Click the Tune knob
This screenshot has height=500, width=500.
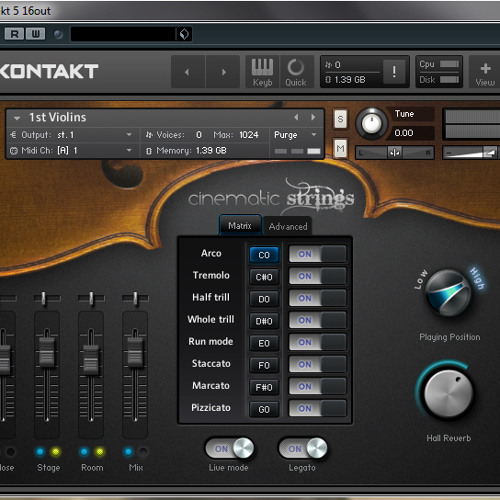(371, 123)
